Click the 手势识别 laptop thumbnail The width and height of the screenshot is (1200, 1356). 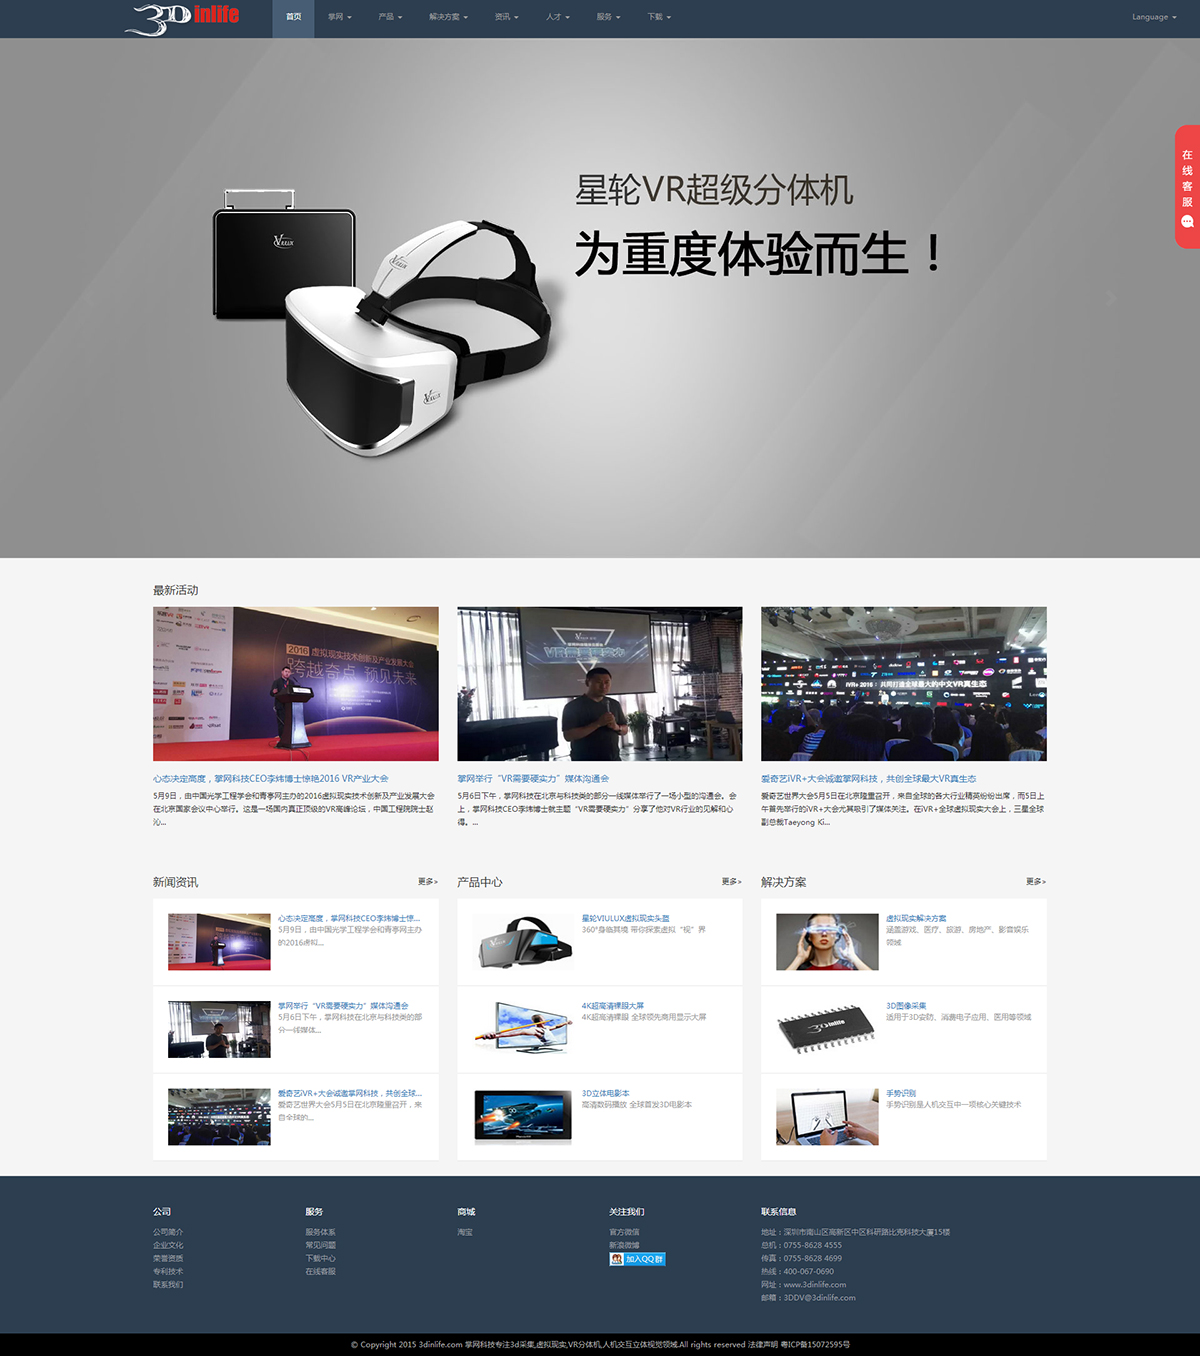826,1117
